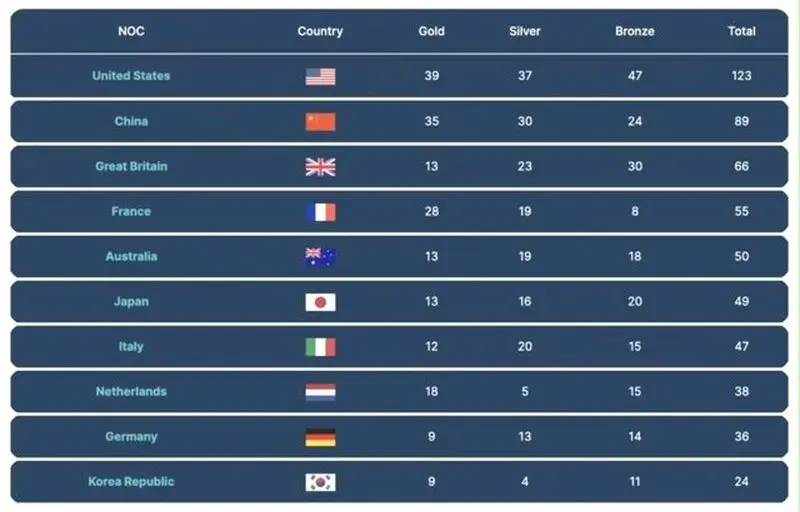The width and height of the screenshot is (800, 512).
Task: Sort by the Bronze column header
Action: (x=635, y=31)
